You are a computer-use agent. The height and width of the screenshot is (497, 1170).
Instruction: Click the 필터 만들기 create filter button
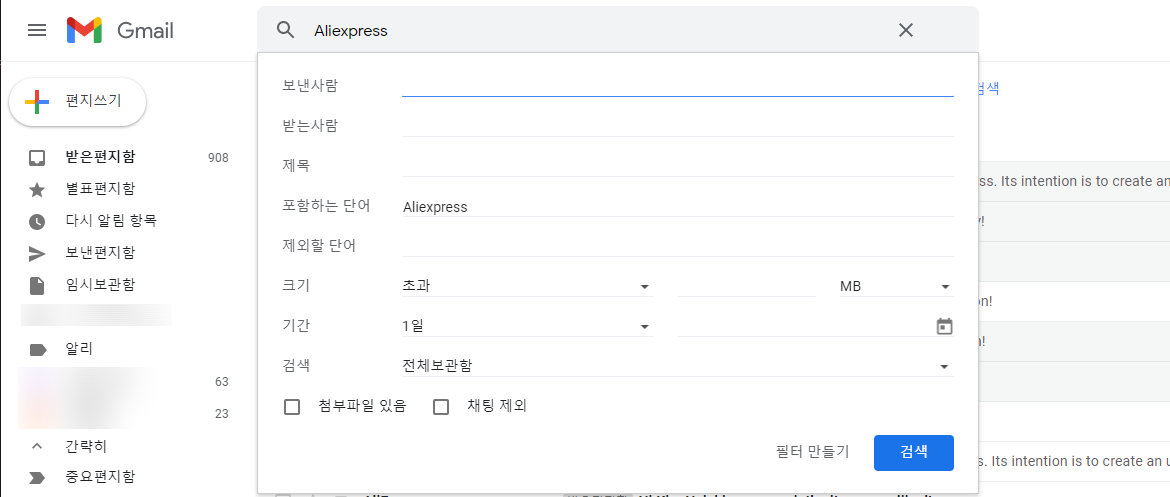(x=812, y=451)
